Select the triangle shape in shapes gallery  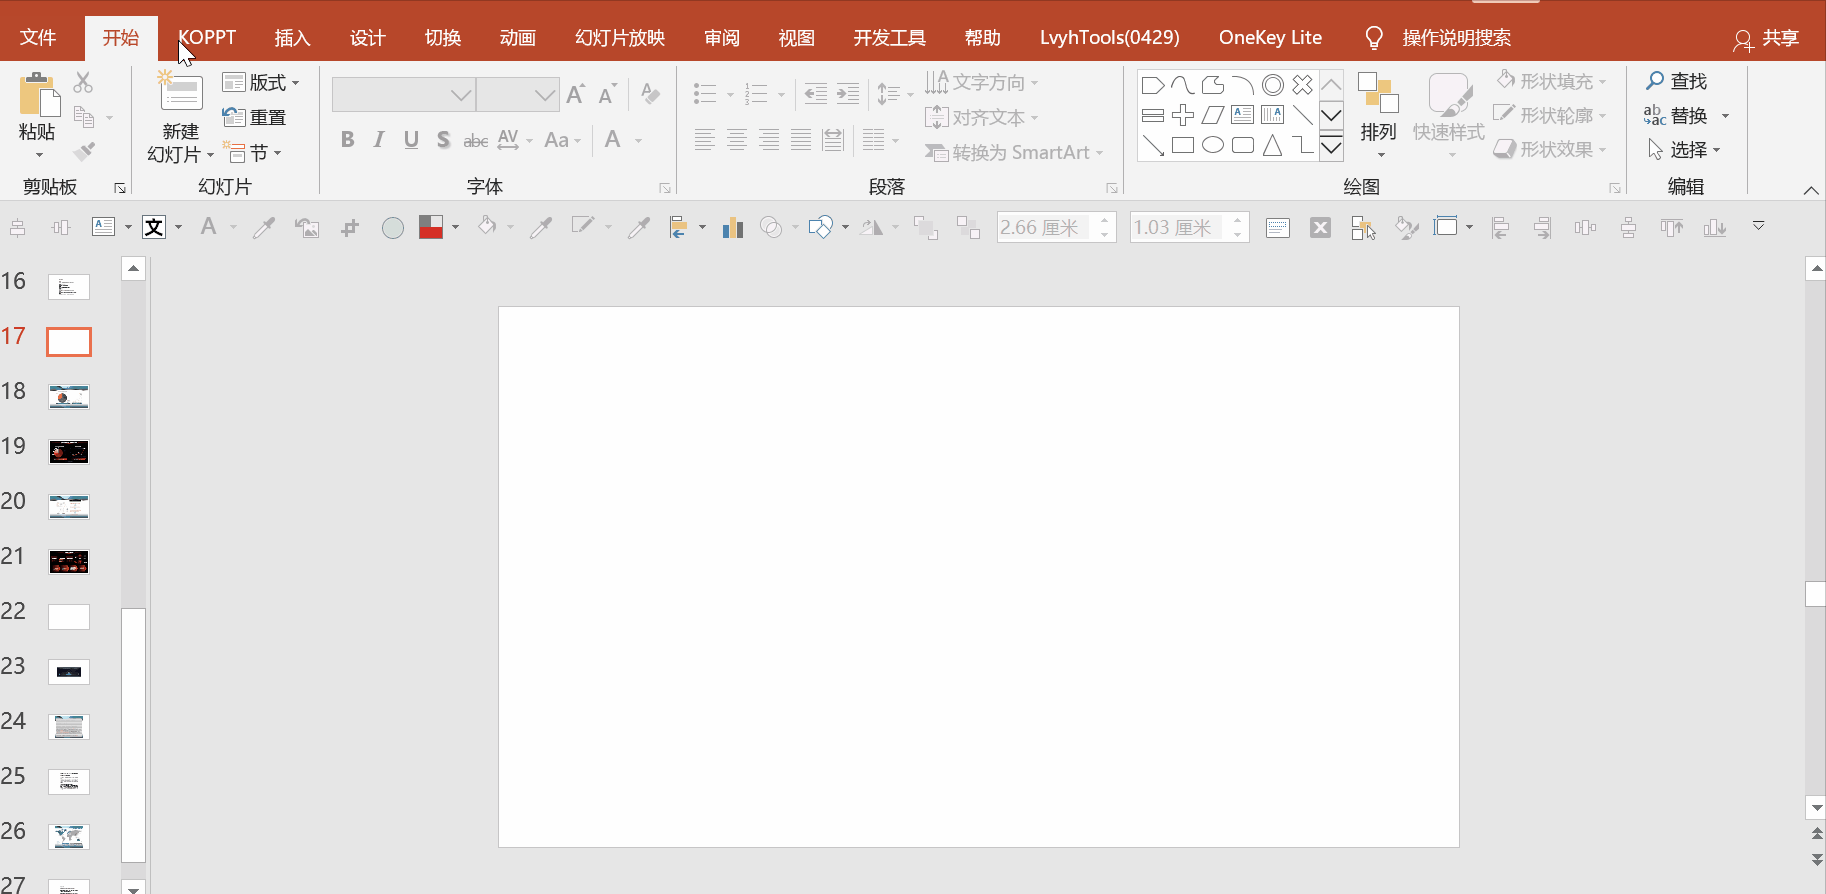[1272, 146]
